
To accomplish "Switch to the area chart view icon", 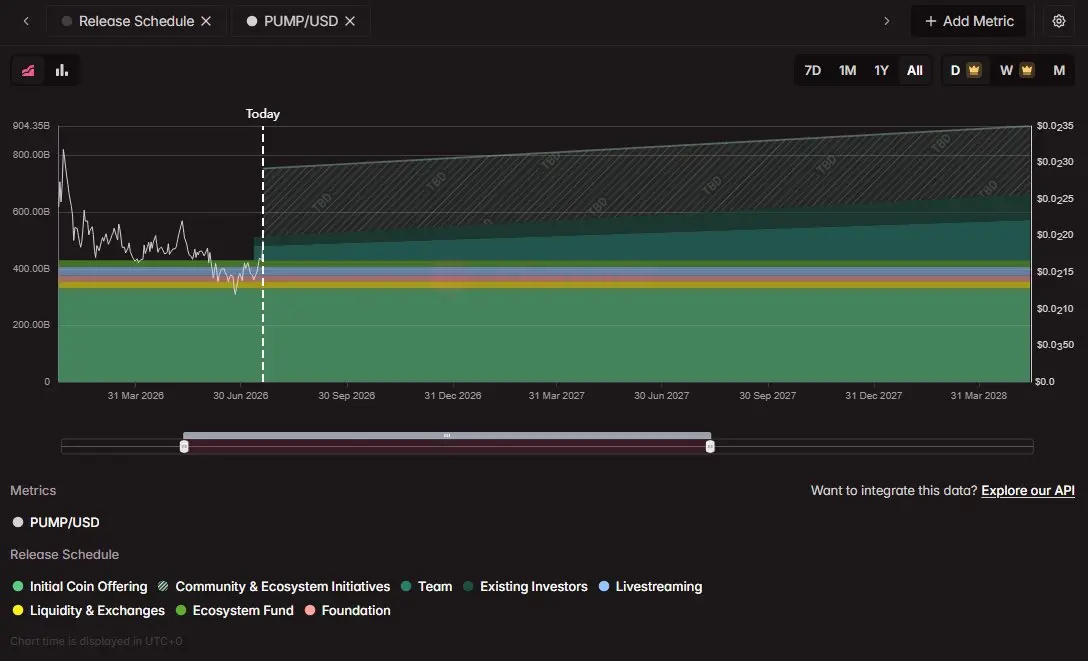I will point(28,70).
